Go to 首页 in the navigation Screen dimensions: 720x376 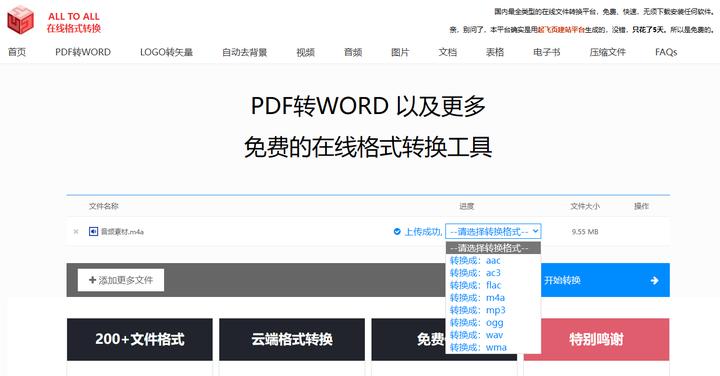click(17, 52)
